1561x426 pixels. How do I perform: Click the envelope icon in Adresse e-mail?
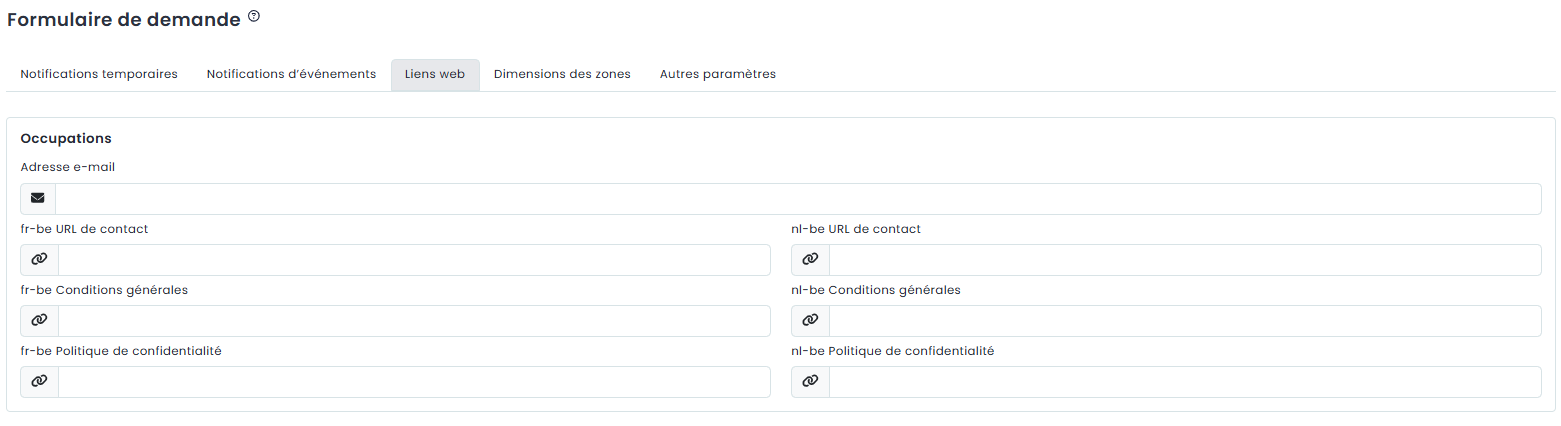click(38, 198)
